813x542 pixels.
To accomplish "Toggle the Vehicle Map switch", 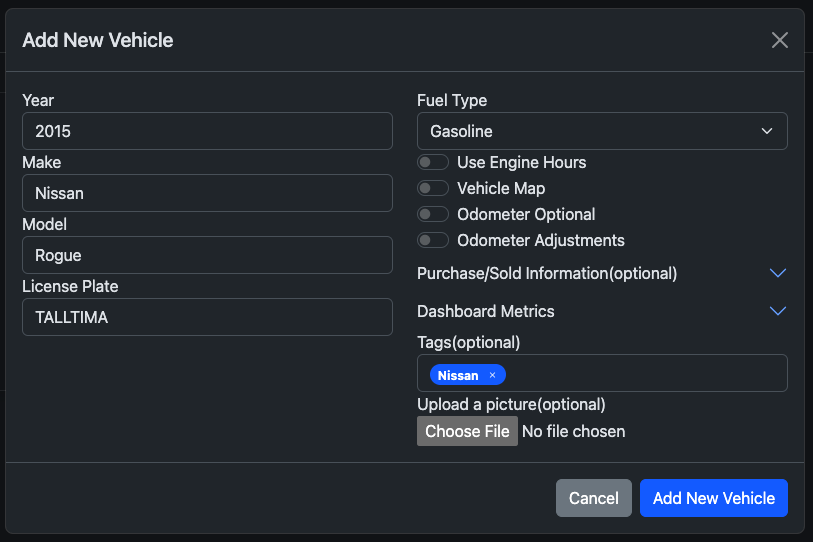I will coord(433,188).
